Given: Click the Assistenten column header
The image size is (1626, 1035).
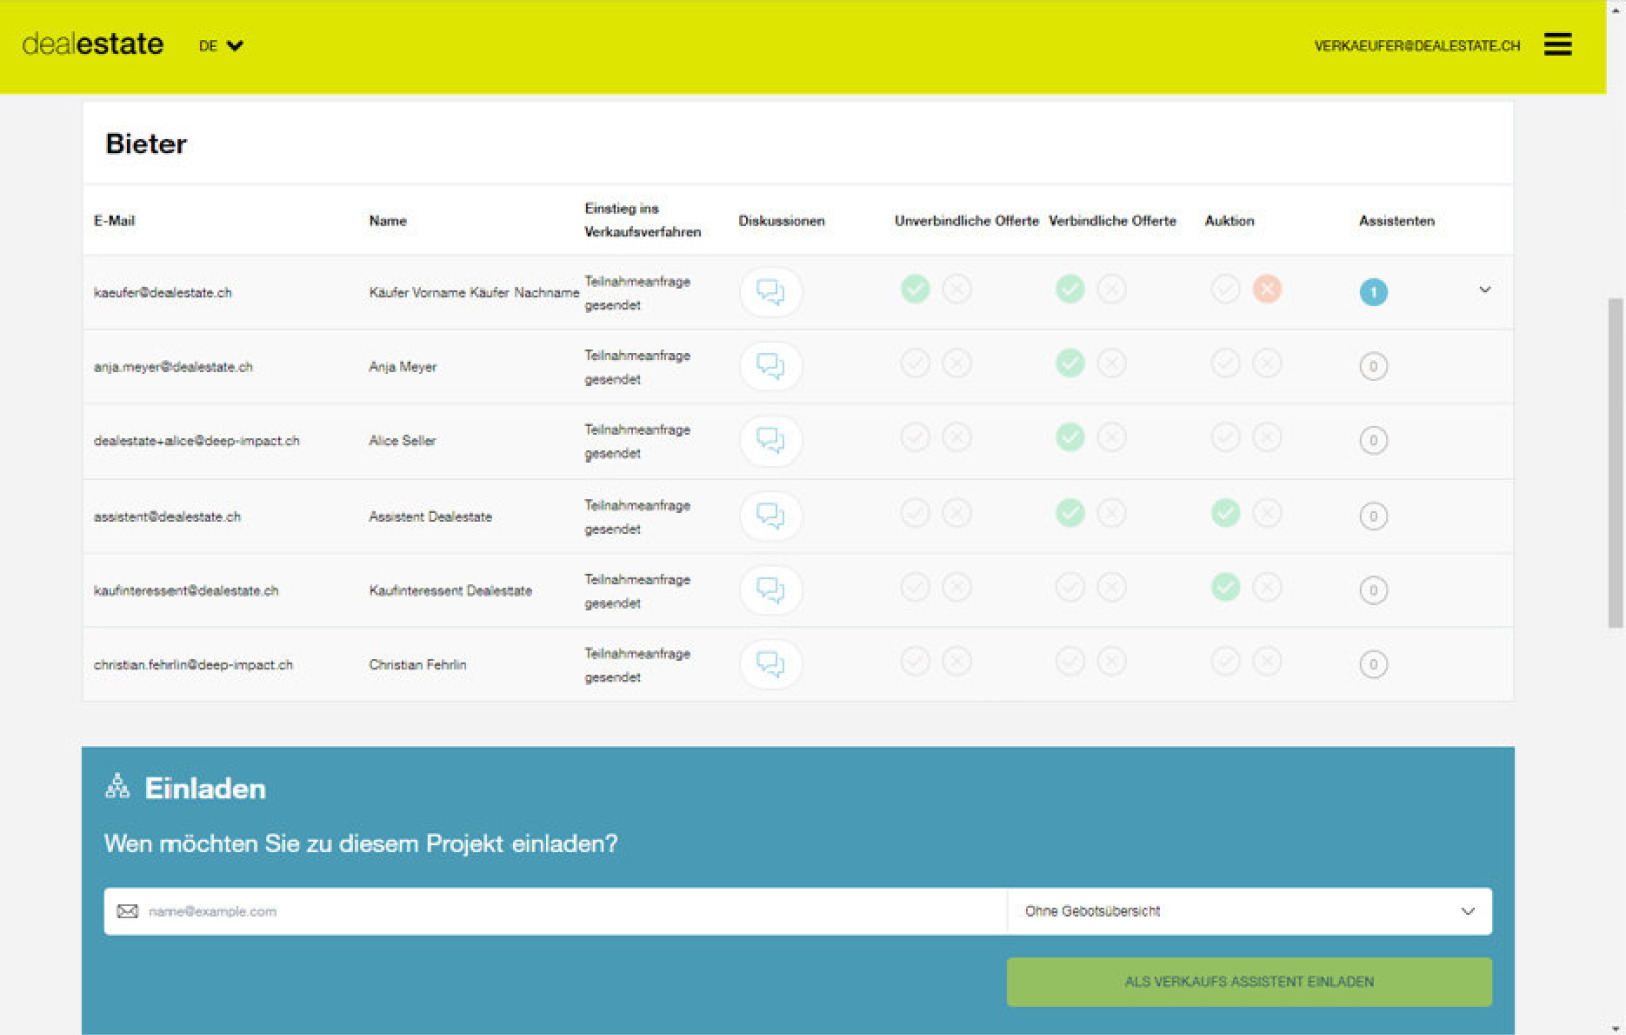Looking at the screenshot, I should 1396,221.
